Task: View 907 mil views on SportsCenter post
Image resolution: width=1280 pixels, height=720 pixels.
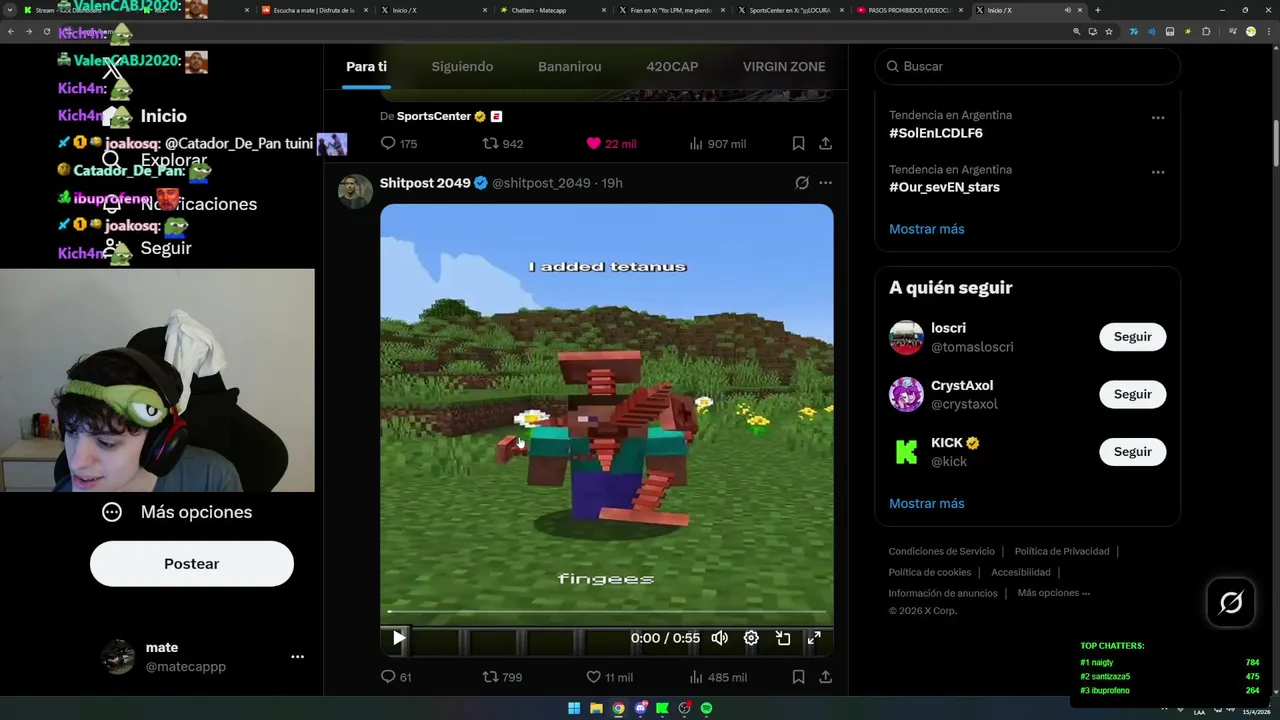Action: [717, 144]
